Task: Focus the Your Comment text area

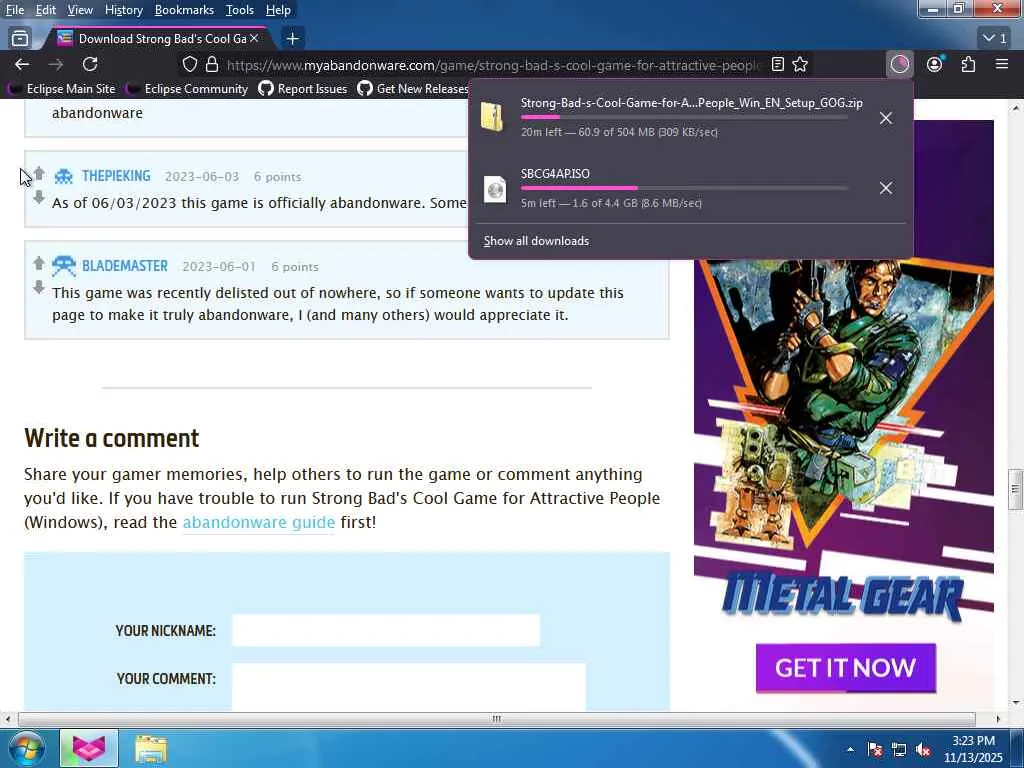Action: tap(409, 687)
